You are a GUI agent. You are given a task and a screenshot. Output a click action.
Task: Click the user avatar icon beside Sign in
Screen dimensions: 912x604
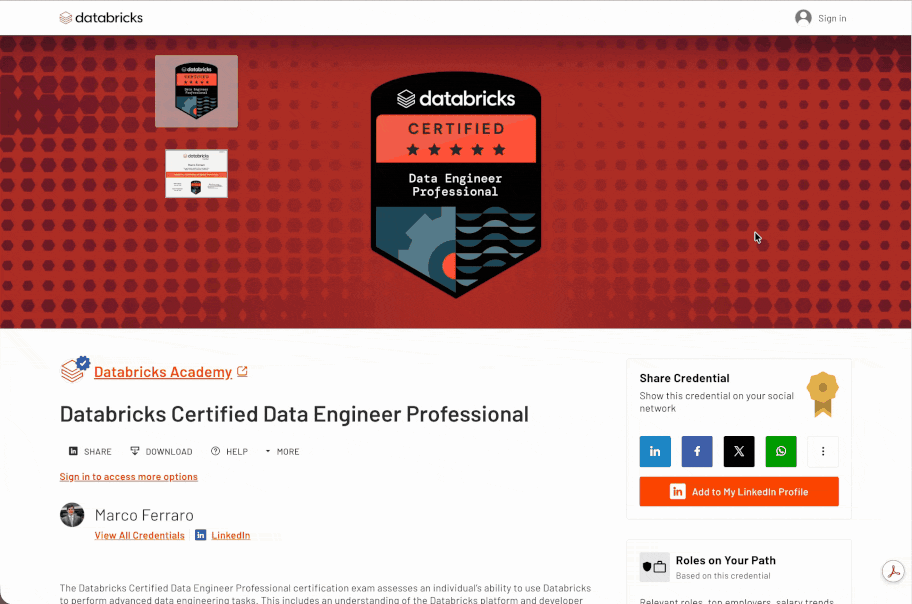(803, 18)
